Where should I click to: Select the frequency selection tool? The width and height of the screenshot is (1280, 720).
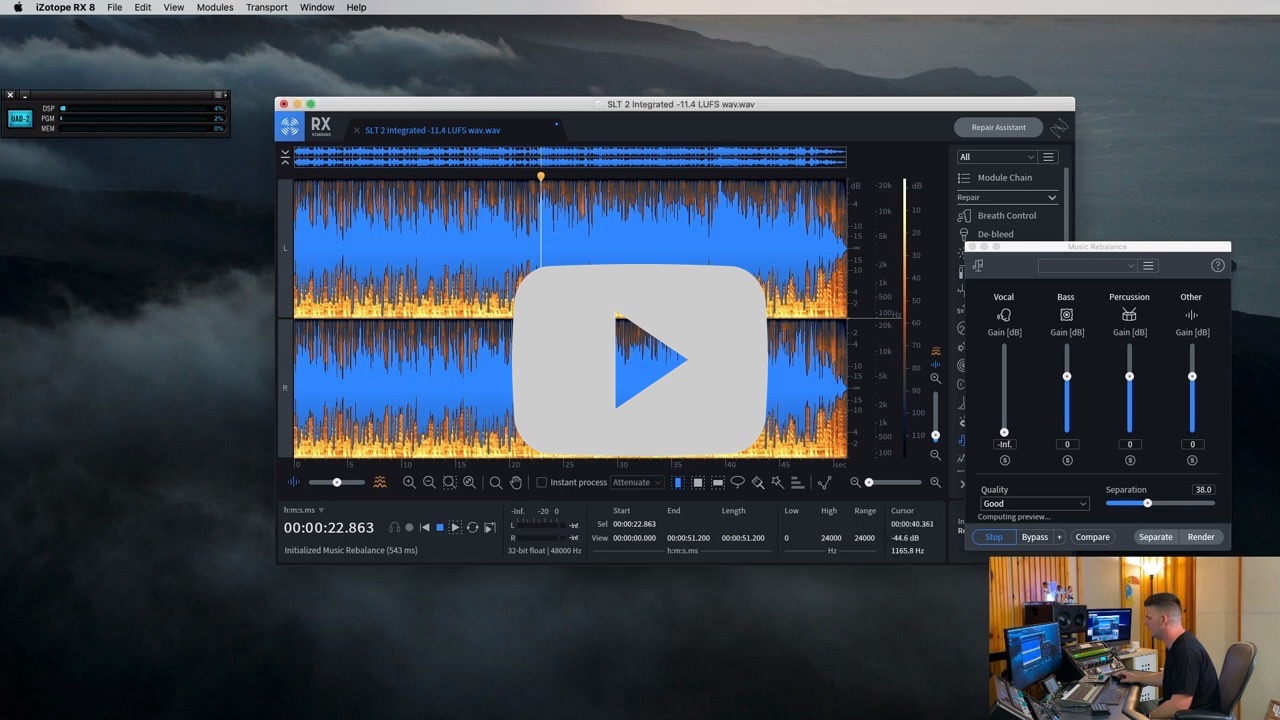click(x=717, y=482)
